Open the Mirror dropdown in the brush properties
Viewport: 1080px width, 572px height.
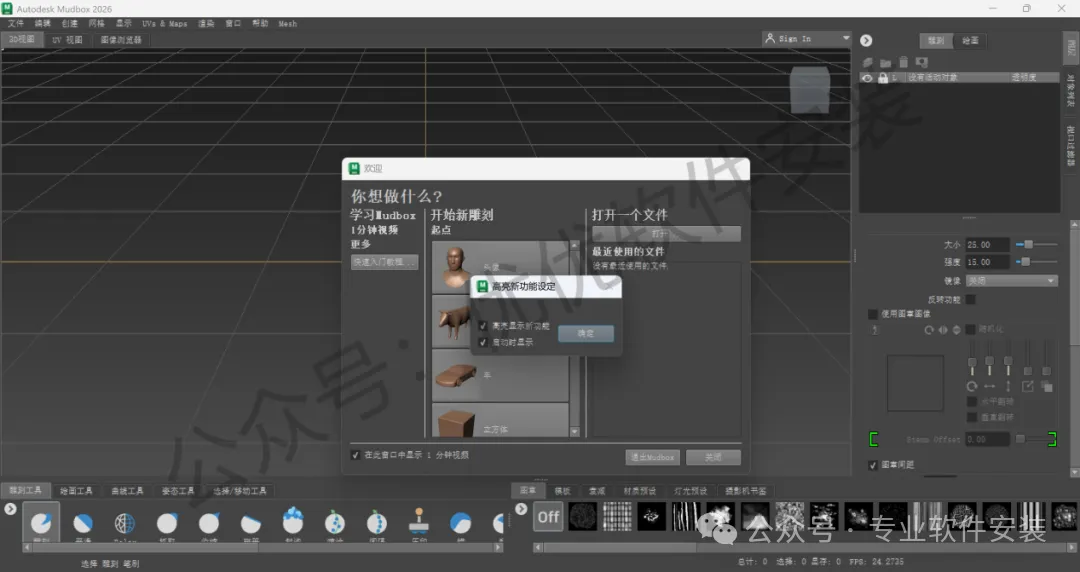[x=1011, y=280]
